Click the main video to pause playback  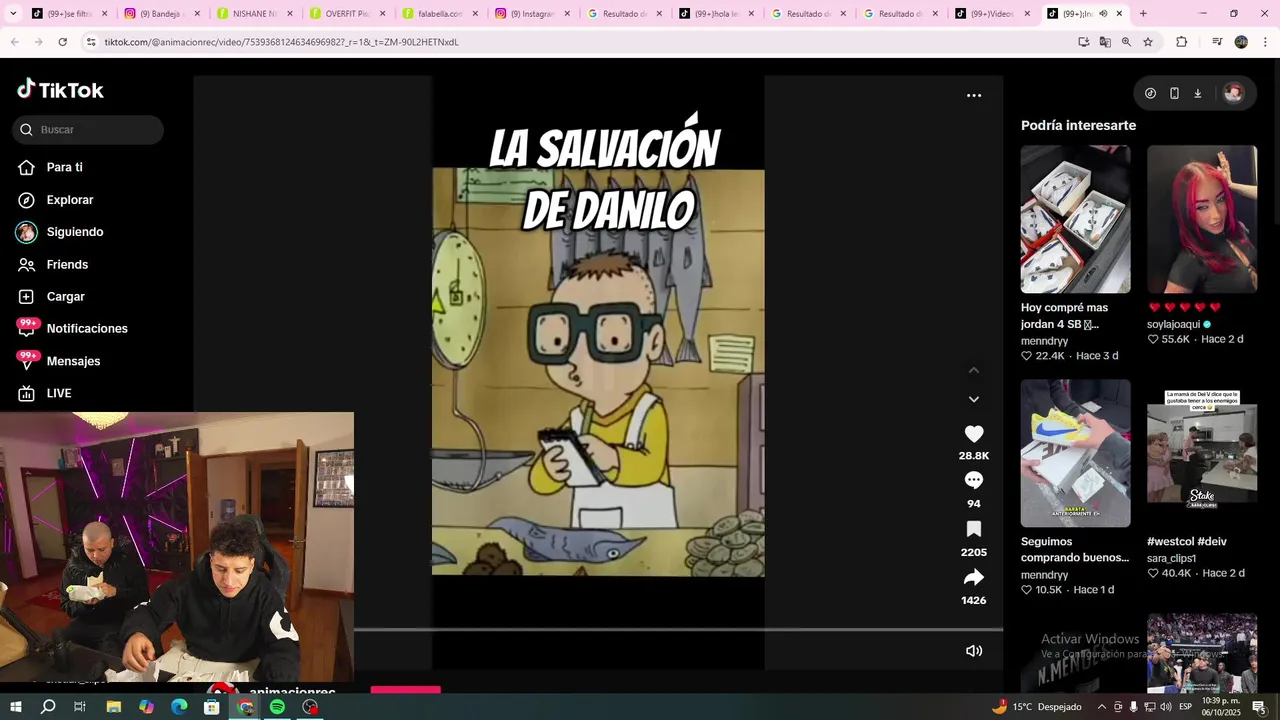tap(598, 372)
